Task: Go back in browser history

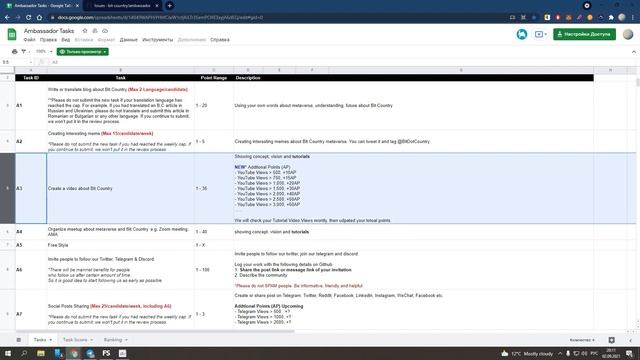Action: [x=7, y=18]
